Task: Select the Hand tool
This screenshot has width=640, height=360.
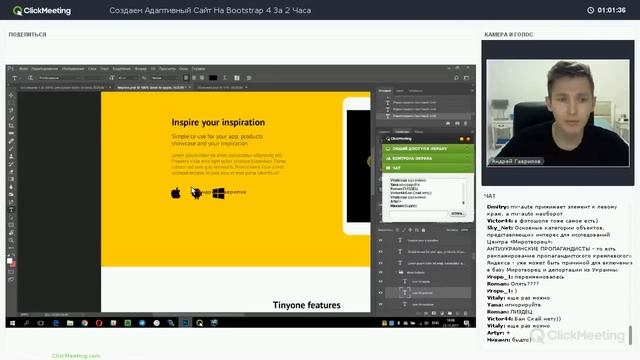Action: (11, 233)
